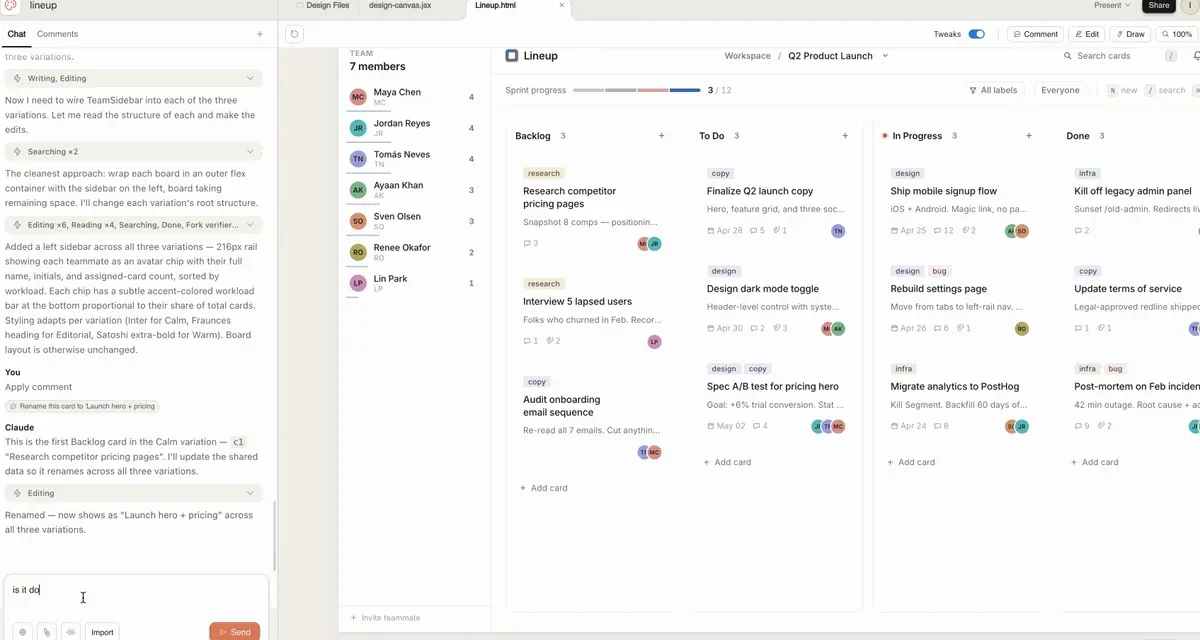The width and height of the screenshot is (1200, 640).
Task: Click the Sprint progress bar
Action: pos(636,90)
